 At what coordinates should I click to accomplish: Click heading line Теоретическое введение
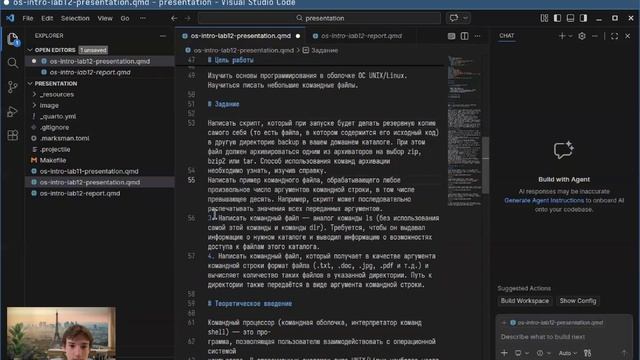pyautogui.click(x=253, y=304)
